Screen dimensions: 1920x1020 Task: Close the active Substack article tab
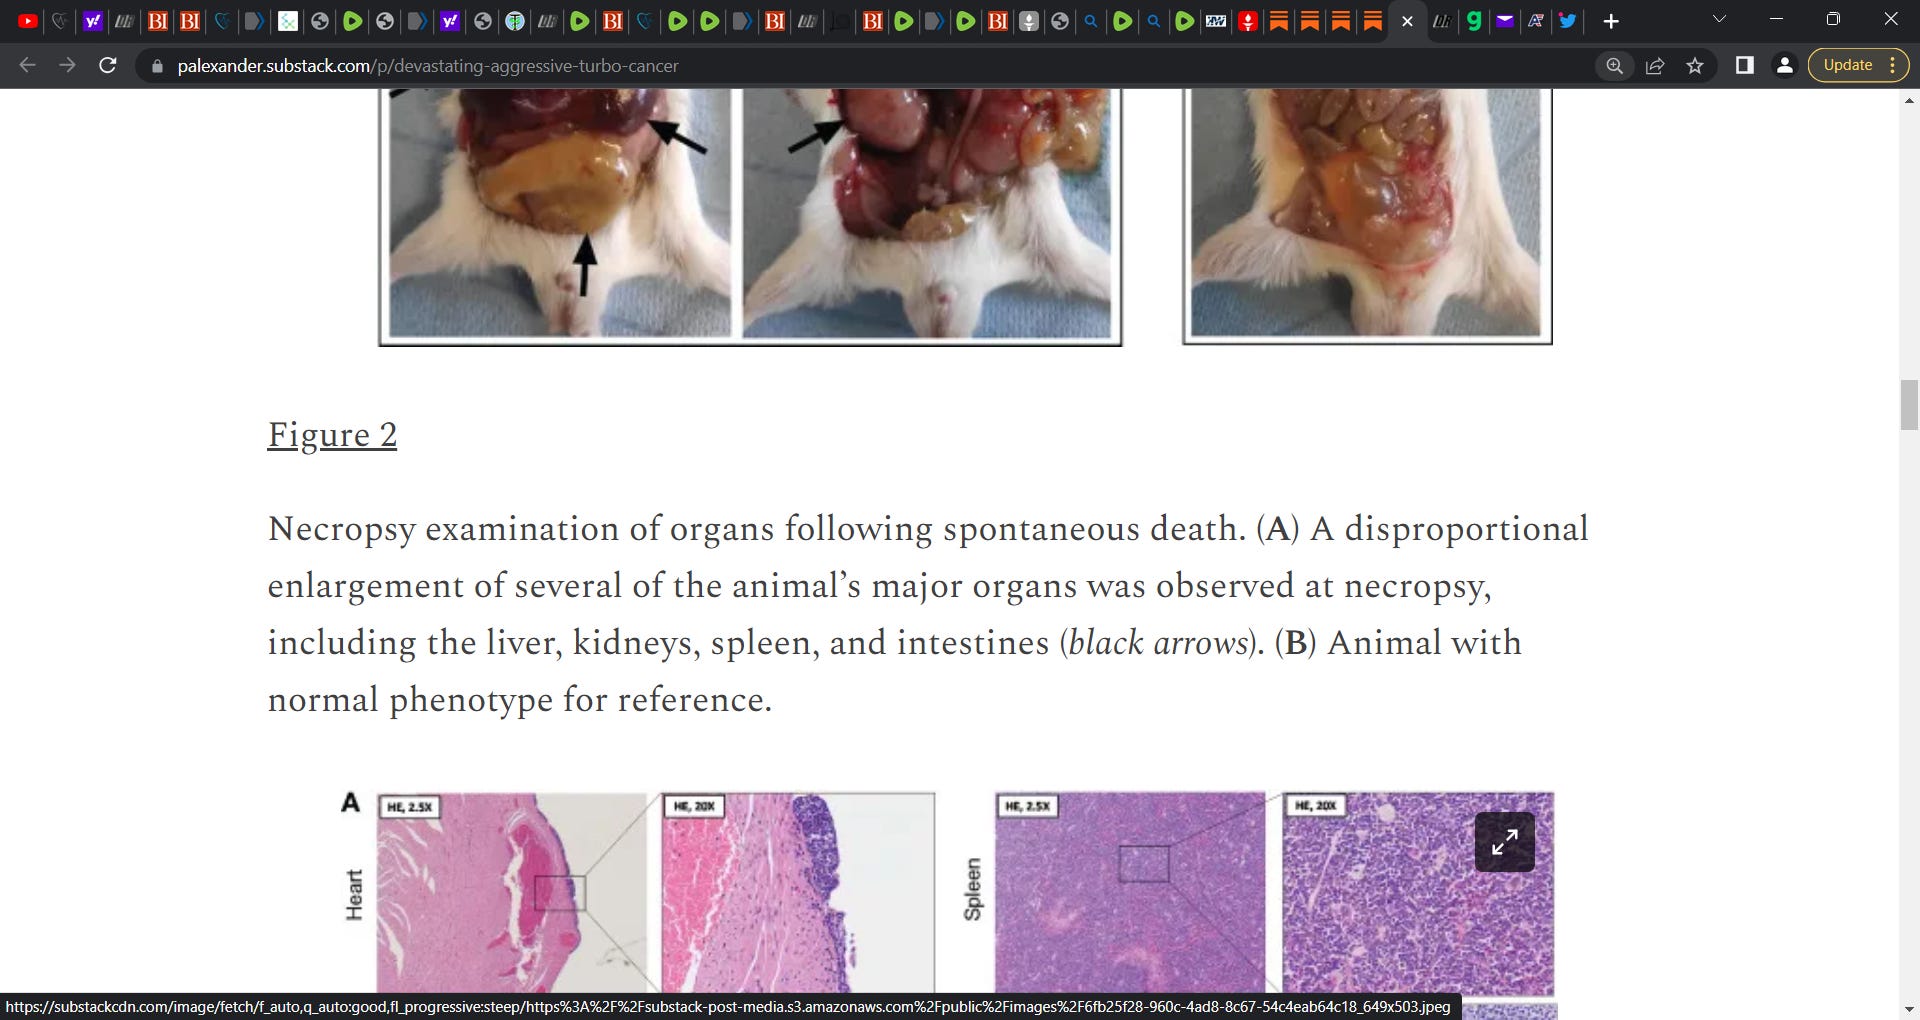[x=1408, y=20]
